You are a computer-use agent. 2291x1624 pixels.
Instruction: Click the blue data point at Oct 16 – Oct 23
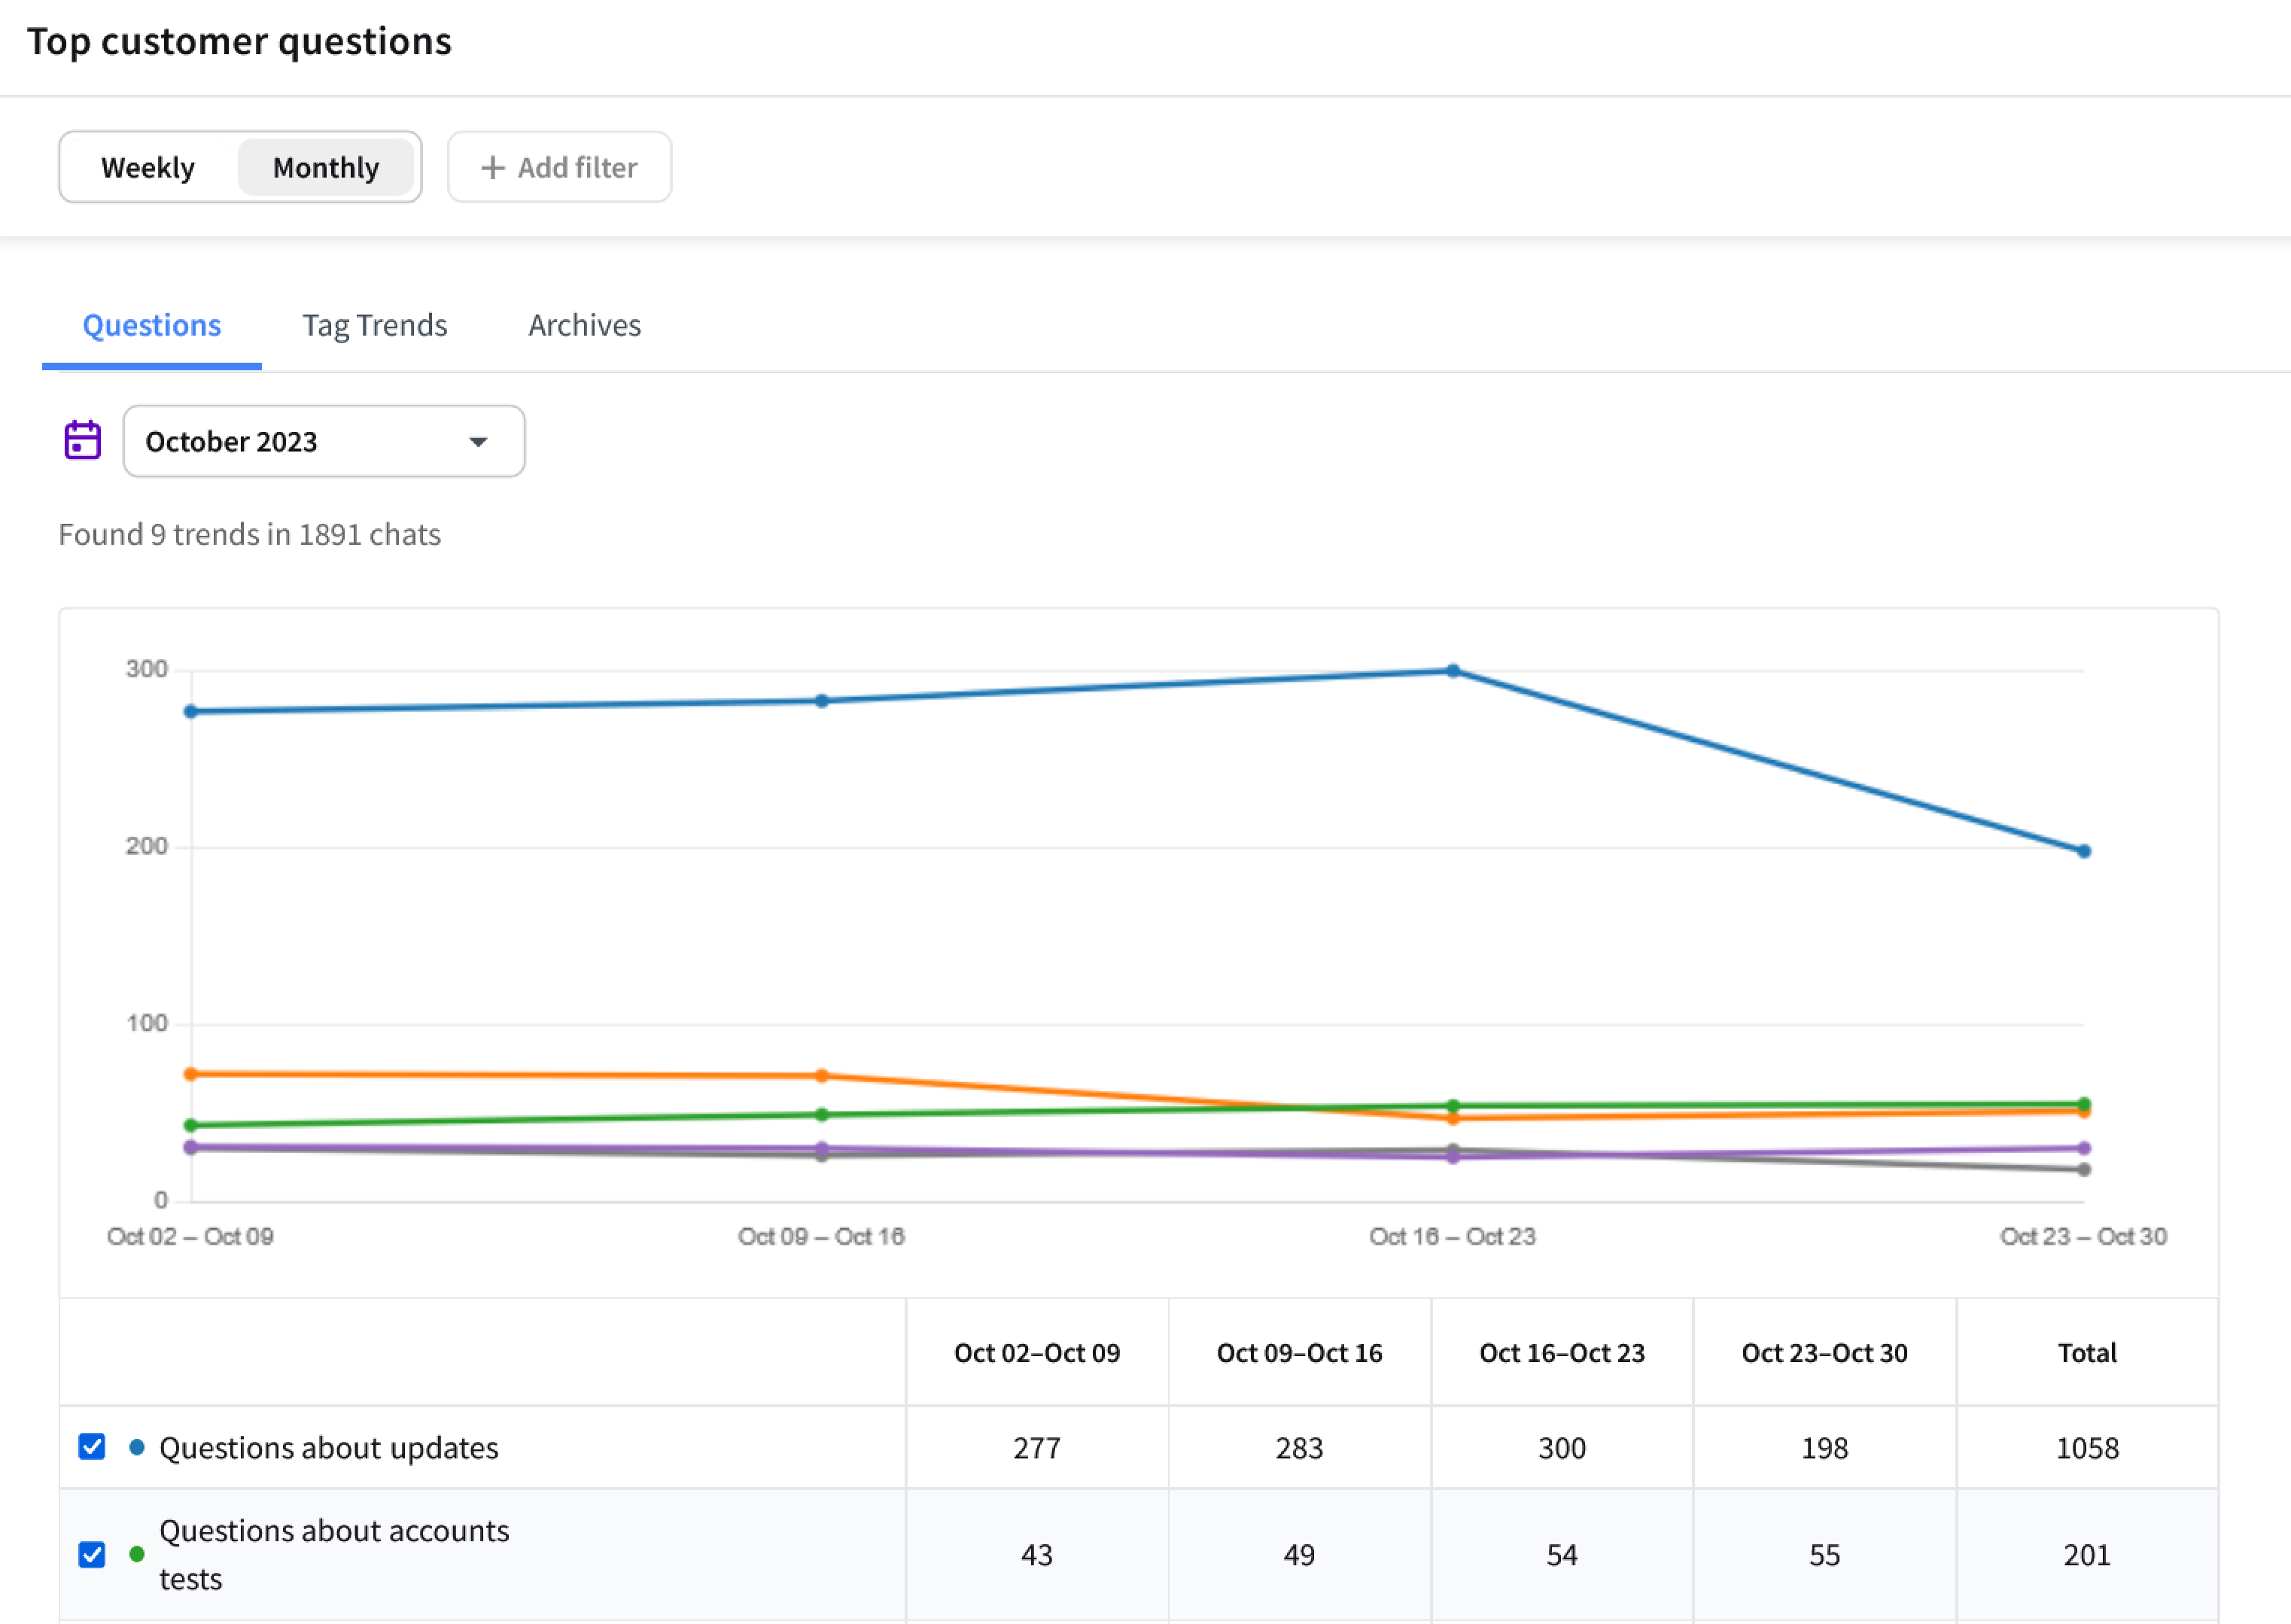(x=1453, y=671)
